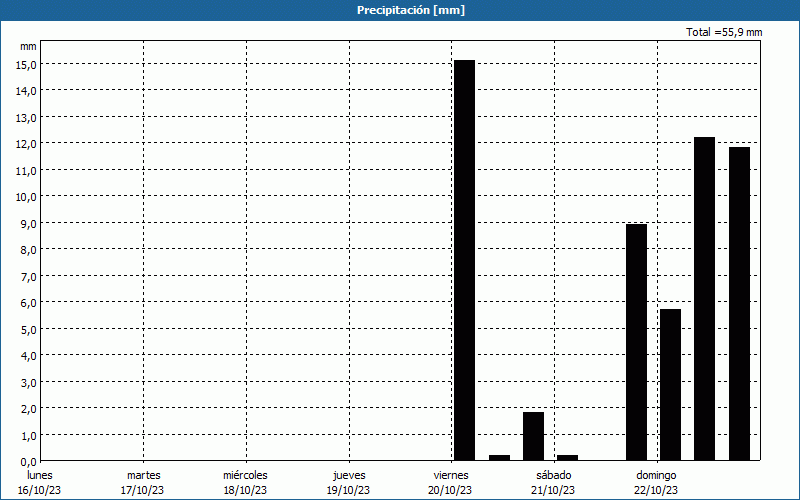Click the date 19/10/23
Screen dimensions: 800x500
pyautogui.click(x=348, y=490)
